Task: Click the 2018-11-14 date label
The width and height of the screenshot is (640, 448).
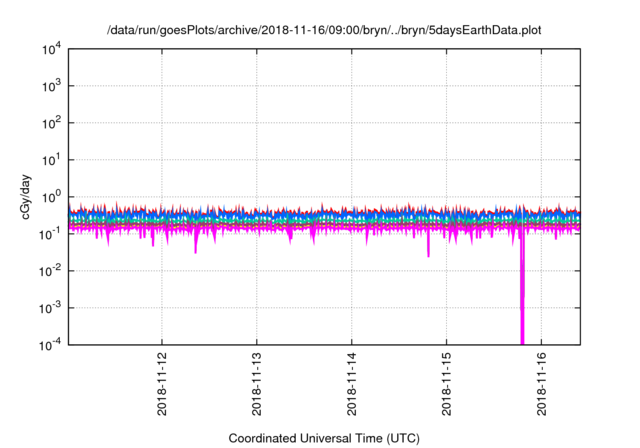Action: [352, 384]
